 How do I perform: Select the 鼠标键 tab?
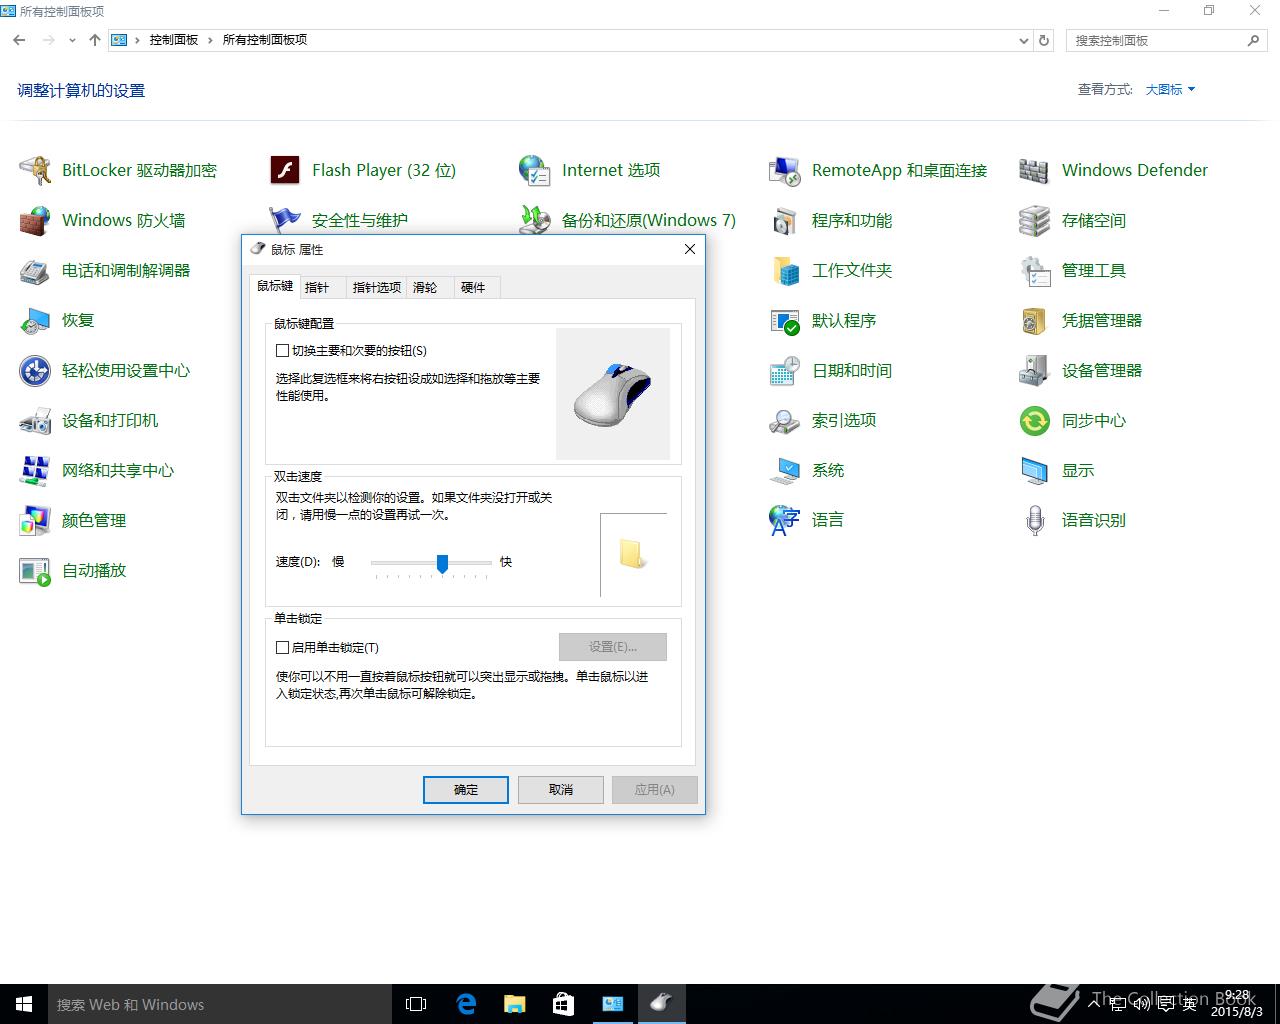275,286
